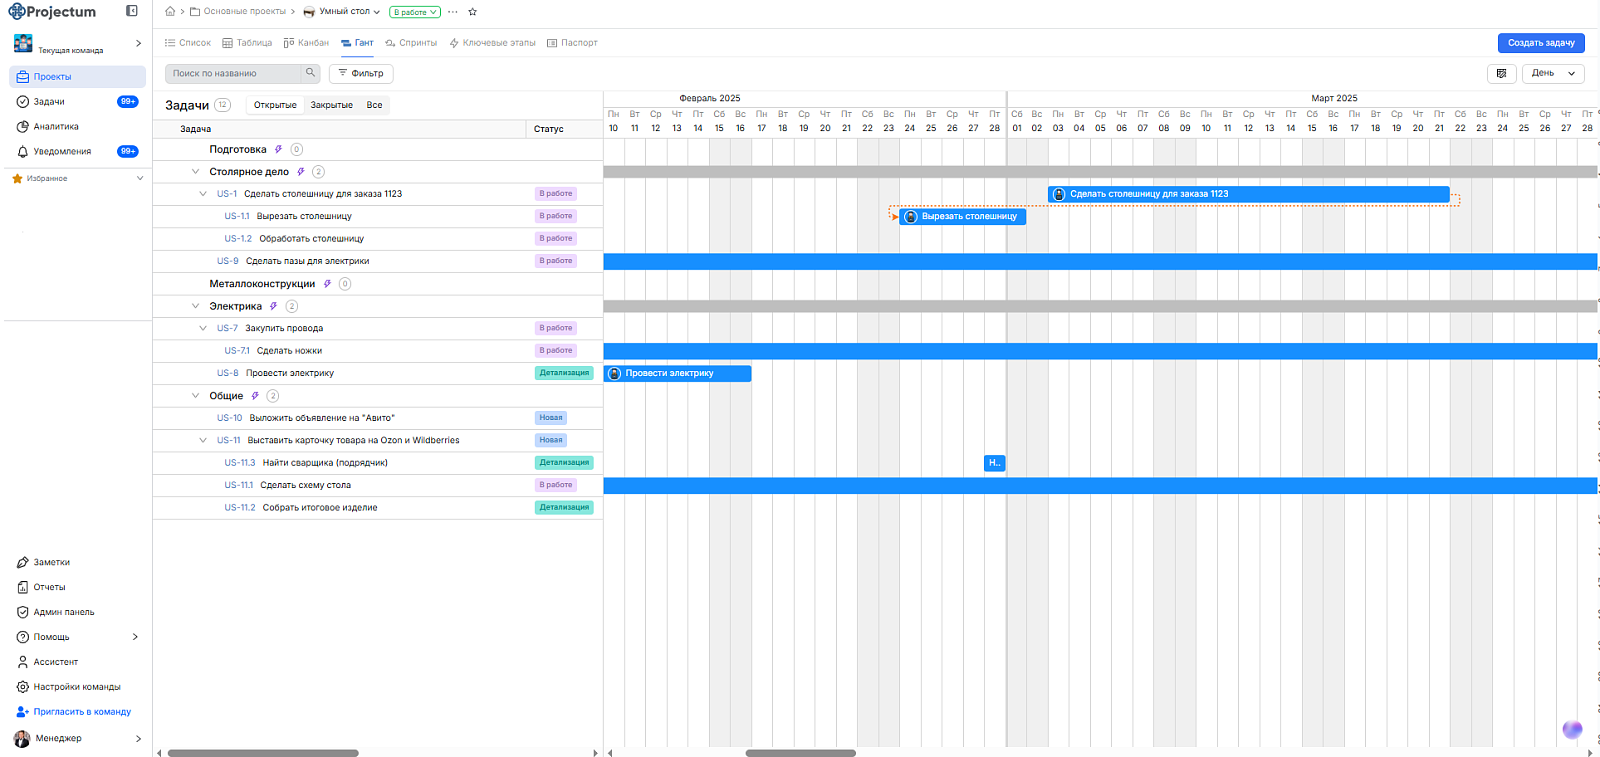Switch to the Список view tab

pos(188,43)
